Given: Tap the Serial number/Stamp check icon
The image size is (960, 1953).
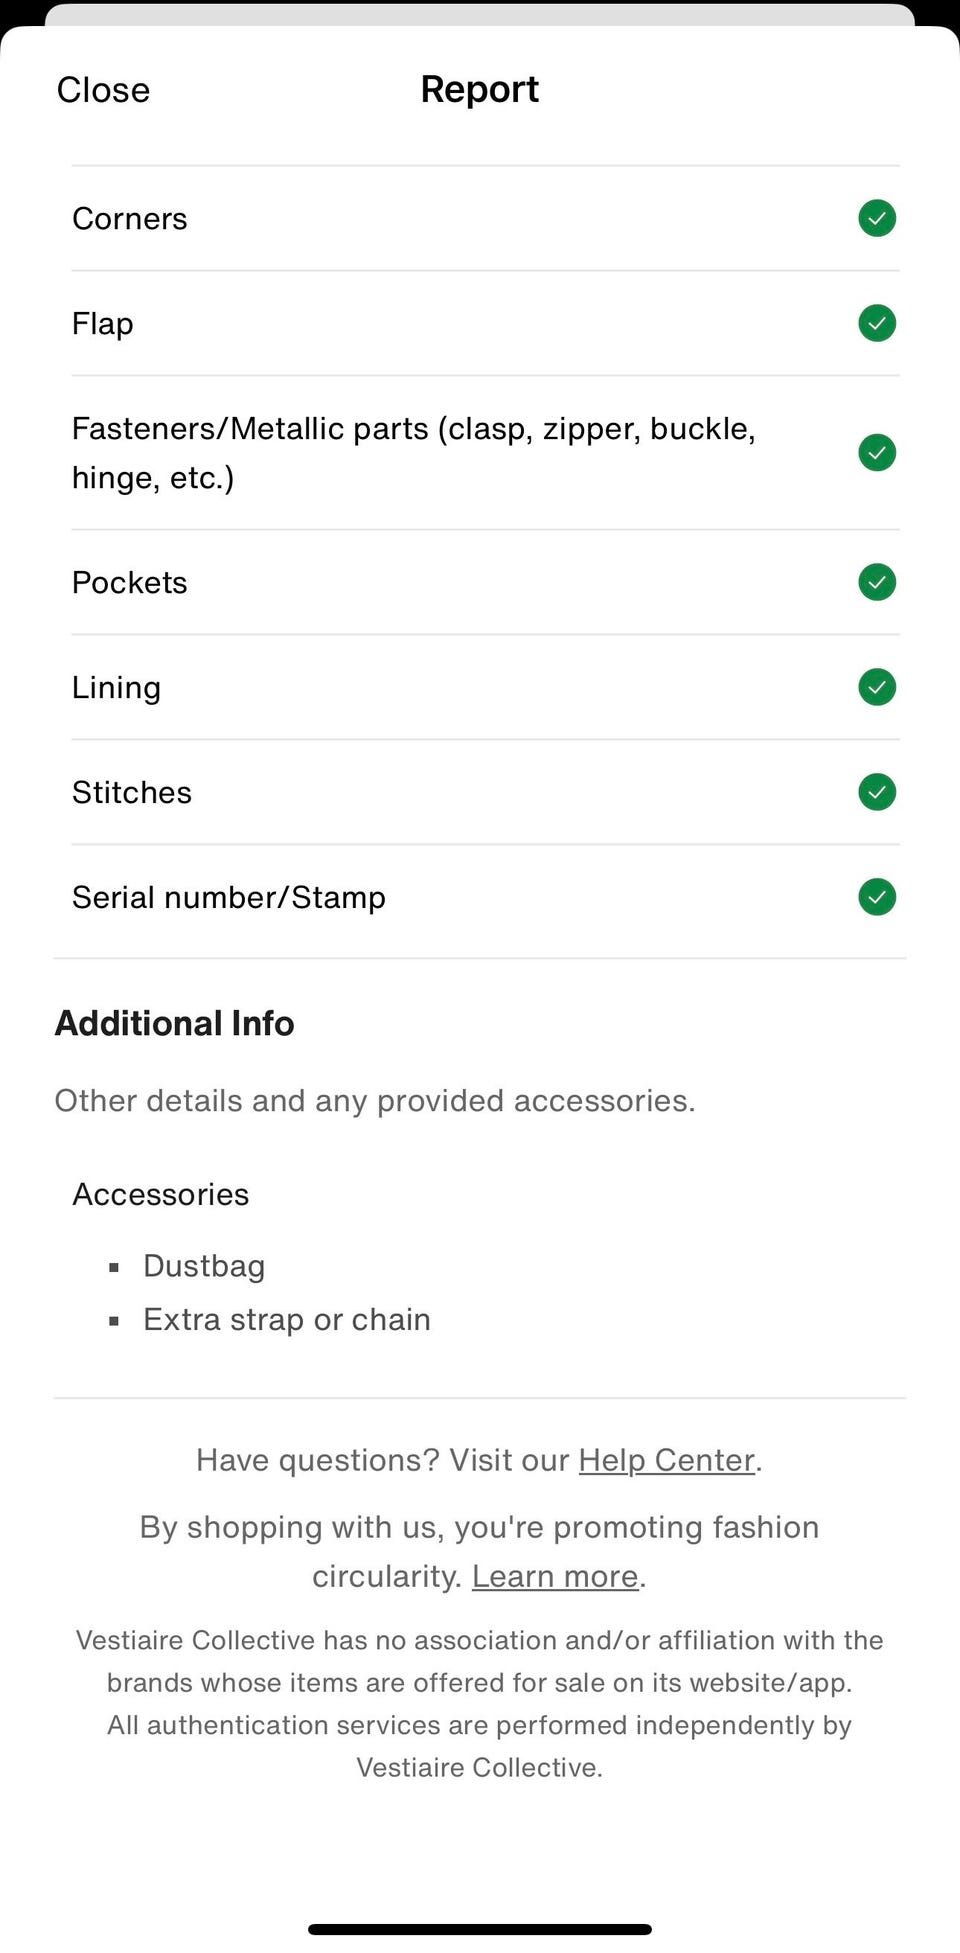Looking at the screenshot, I should pos(877,897).
